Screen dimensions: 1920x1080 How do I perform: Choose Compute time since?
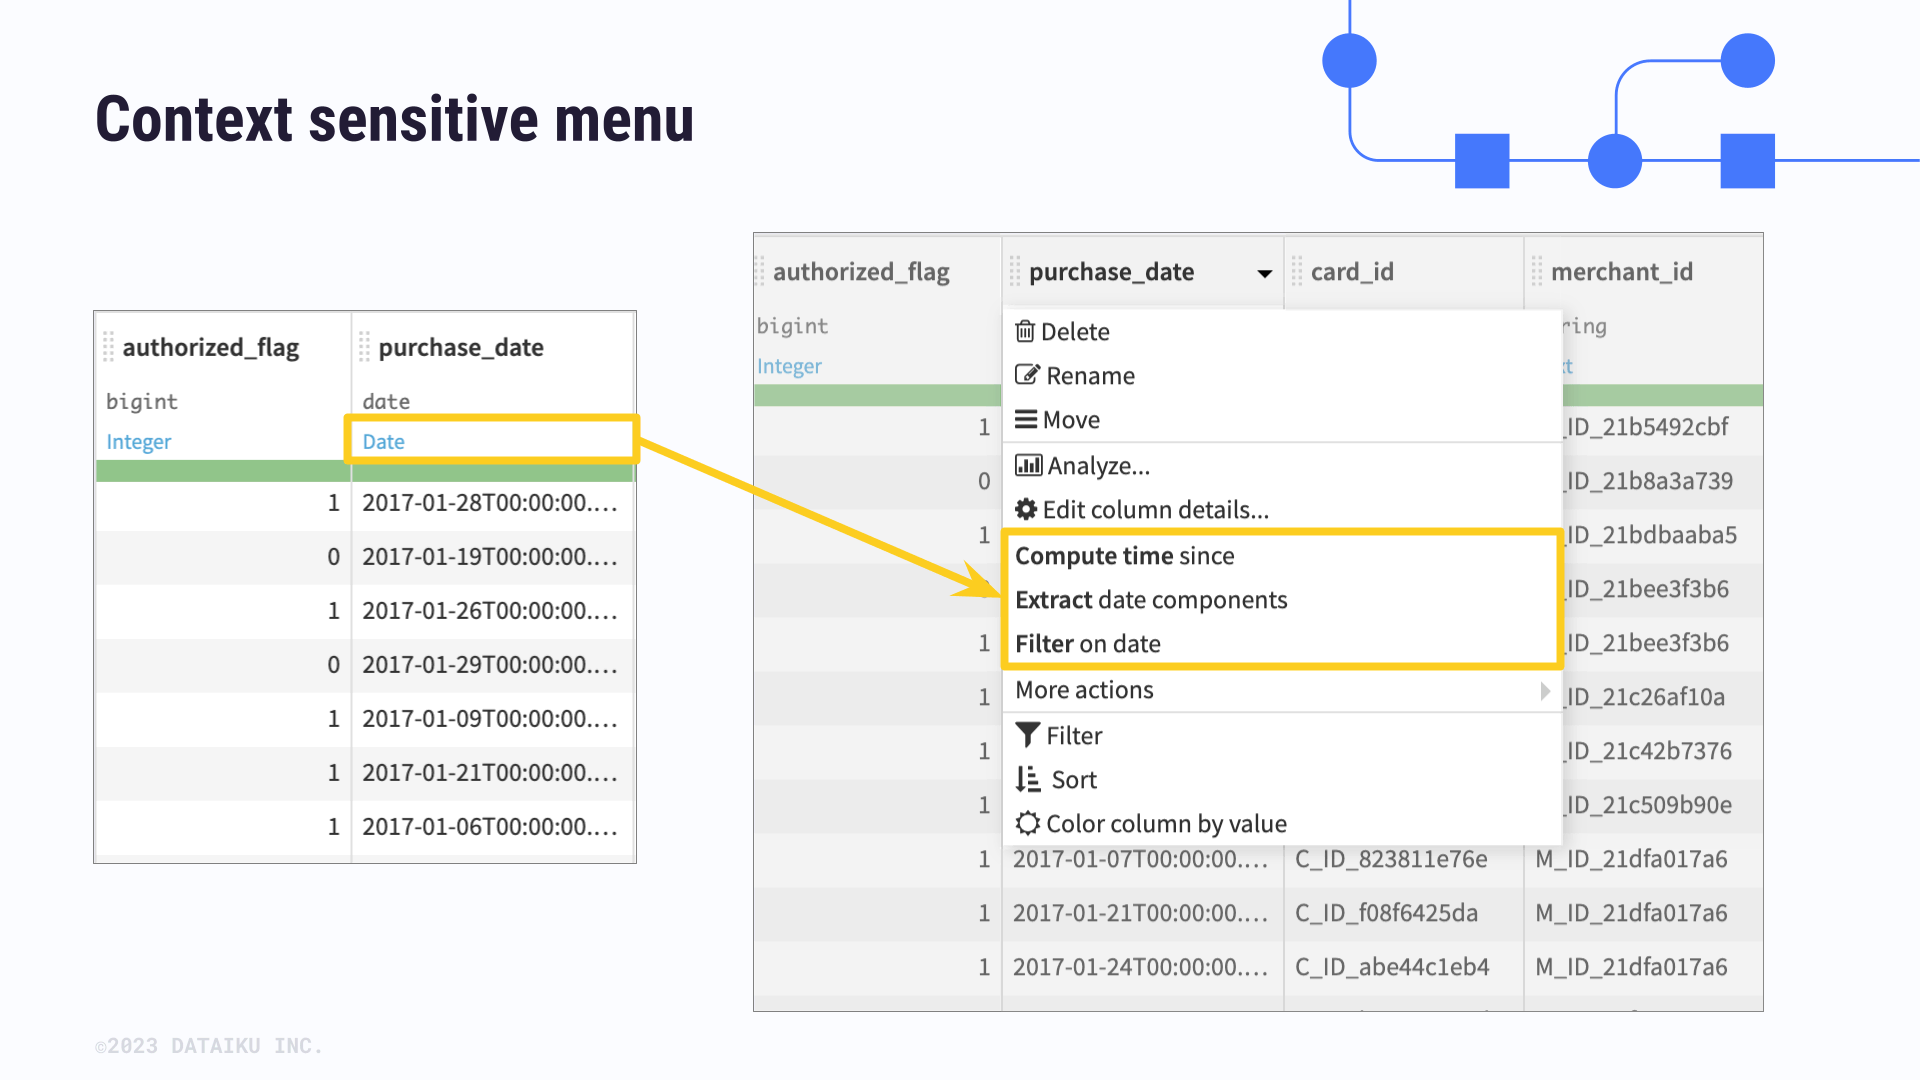coord(1124,555)
